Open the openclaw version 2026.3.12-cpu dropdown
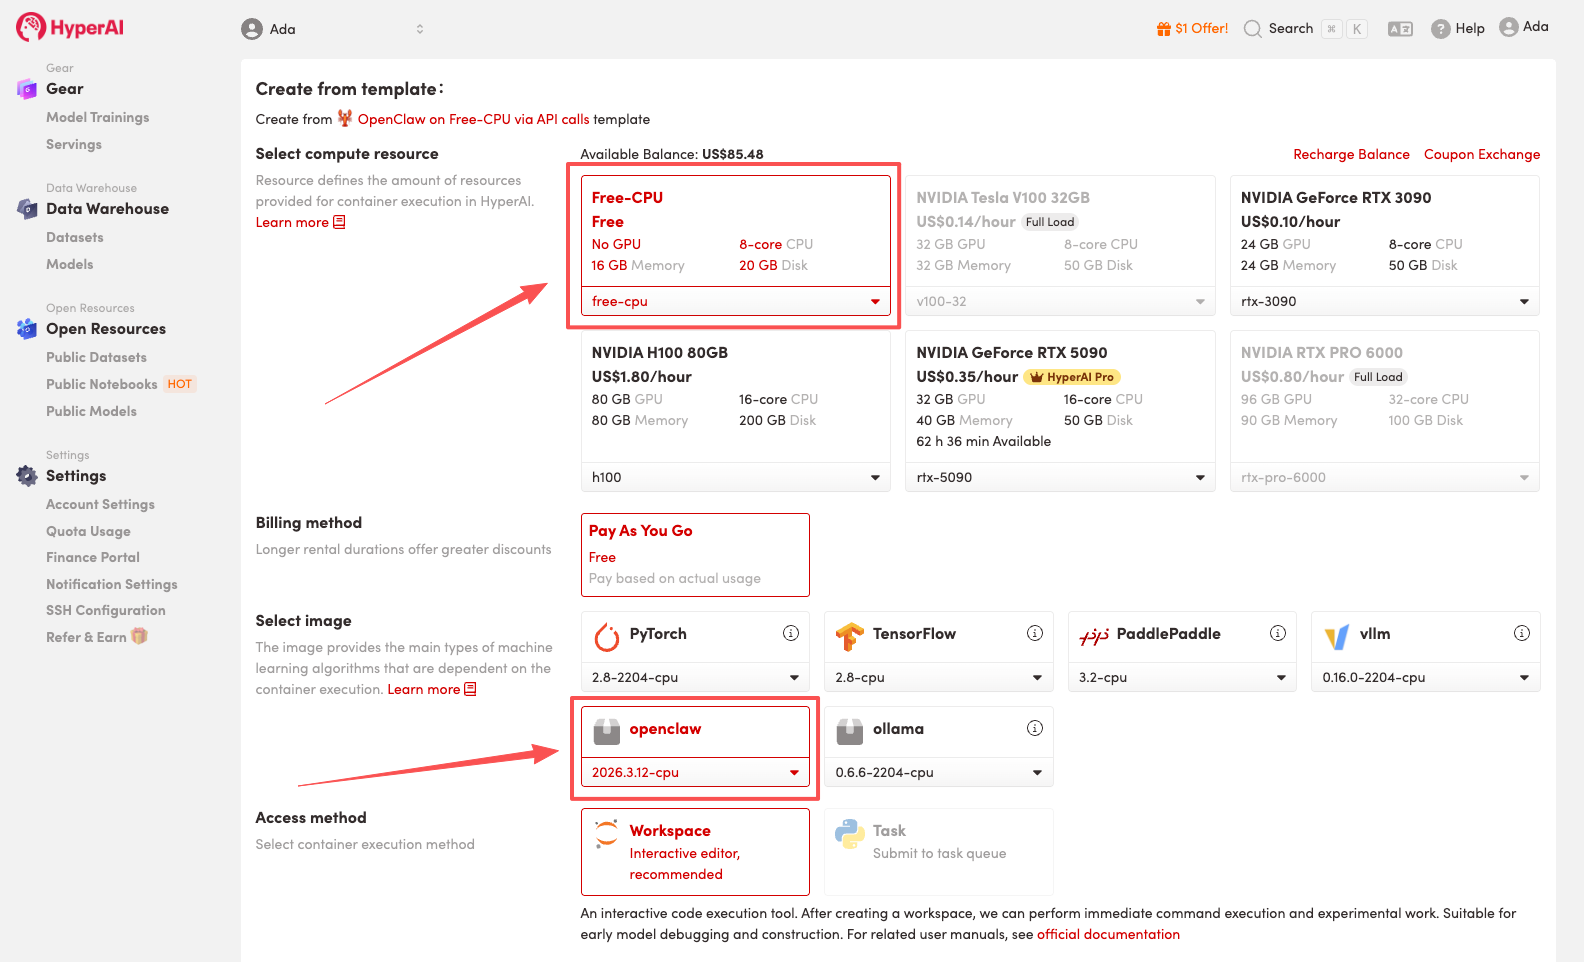Image resolution: width=1584 pixels, height=962 pixels. pos(695,772)
